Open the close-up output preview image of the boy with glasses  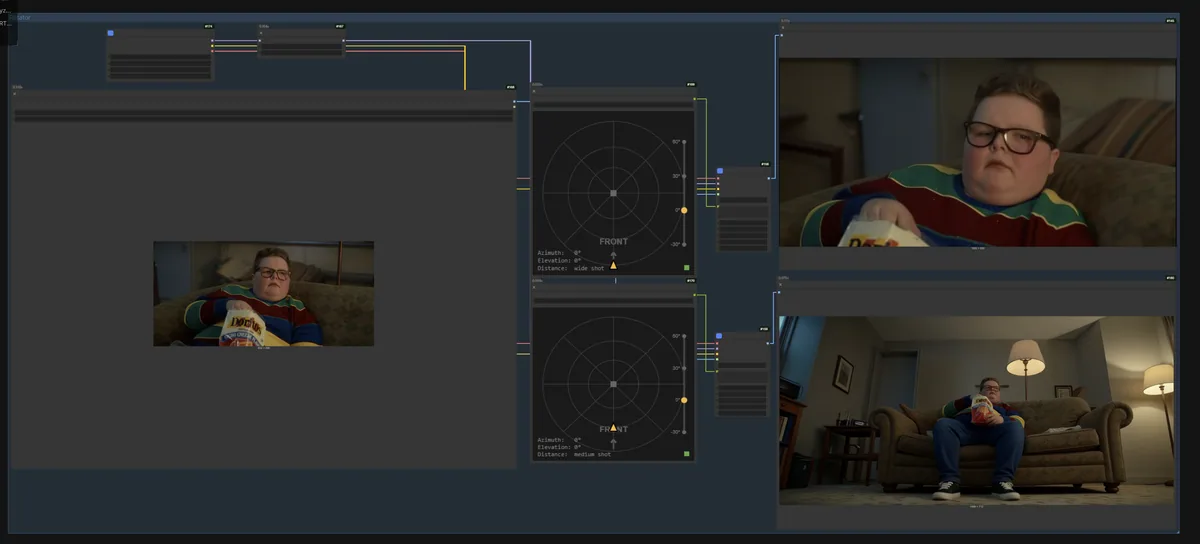coord(978,152)
